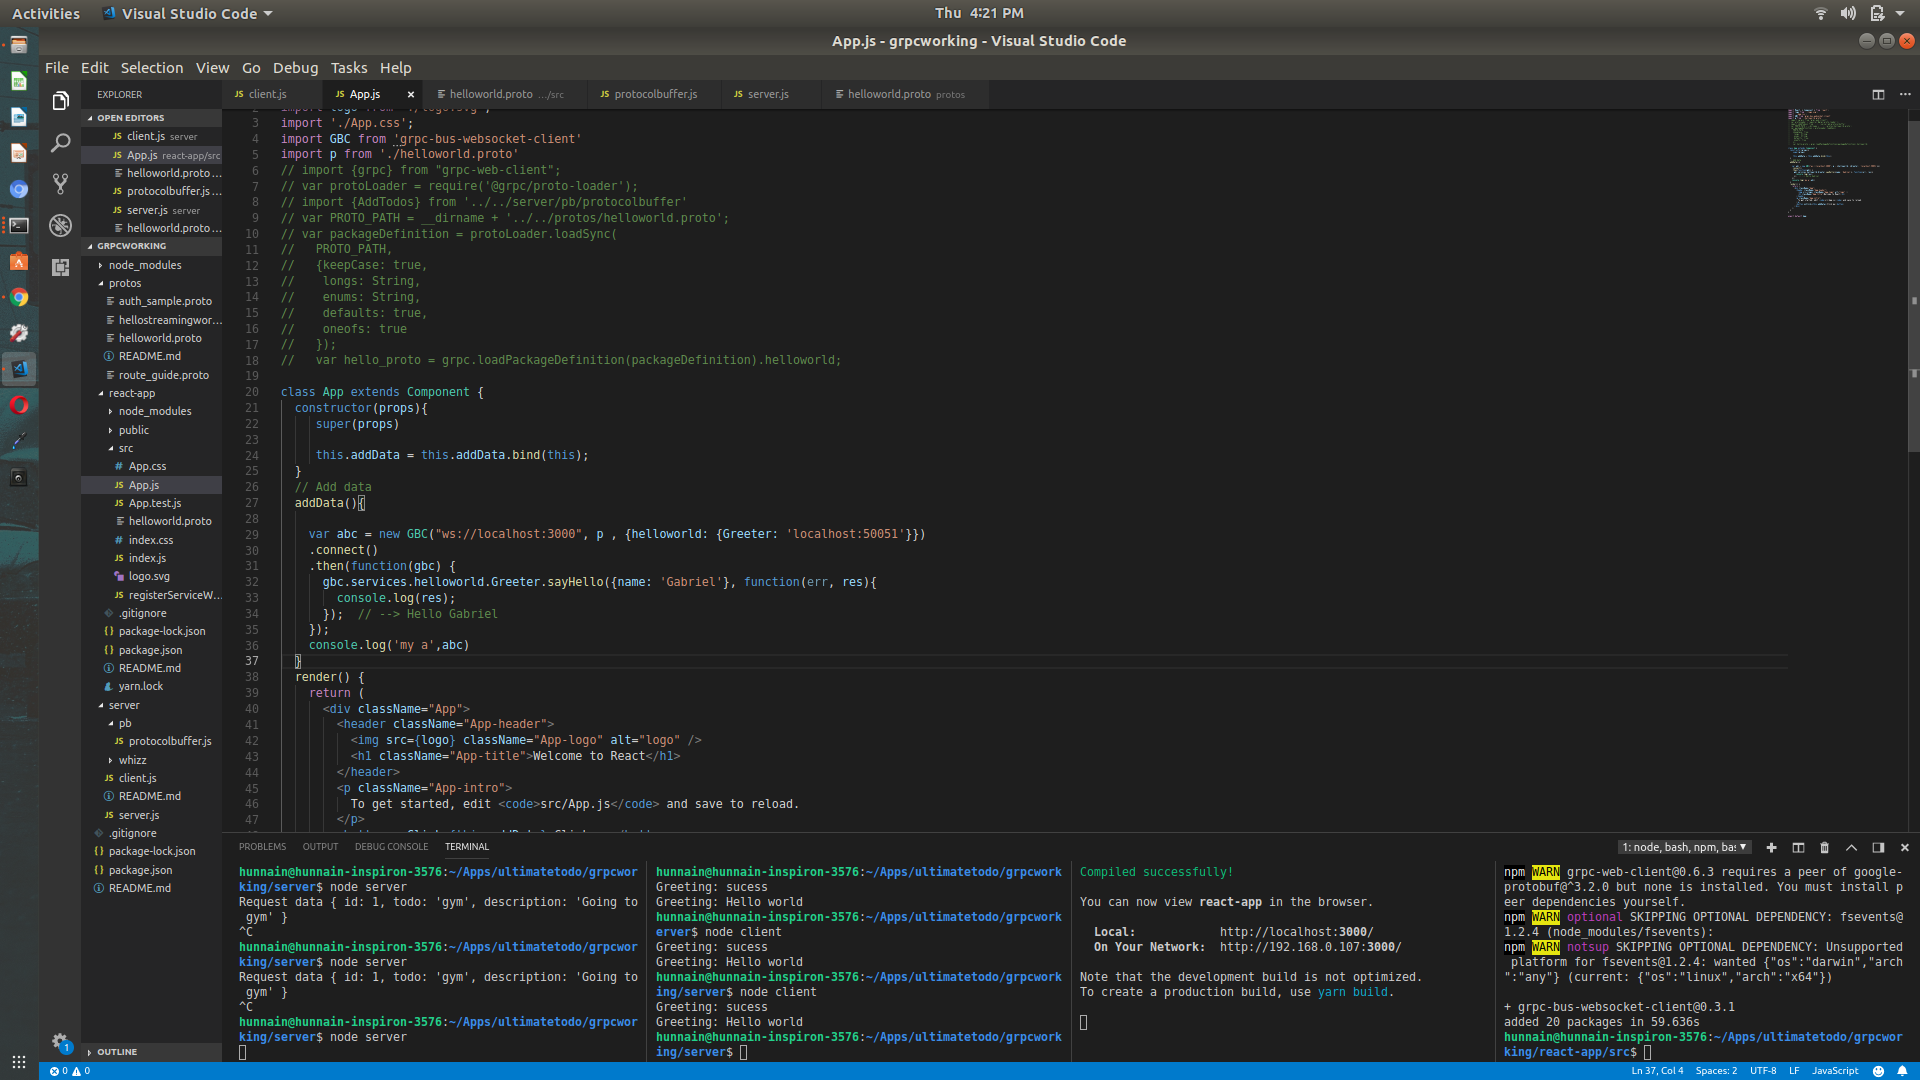Launch Chrome from the Ubuntu dock
Image resolution: width=1920 pixels, height=1080 pixels.
tap(19, 297)
